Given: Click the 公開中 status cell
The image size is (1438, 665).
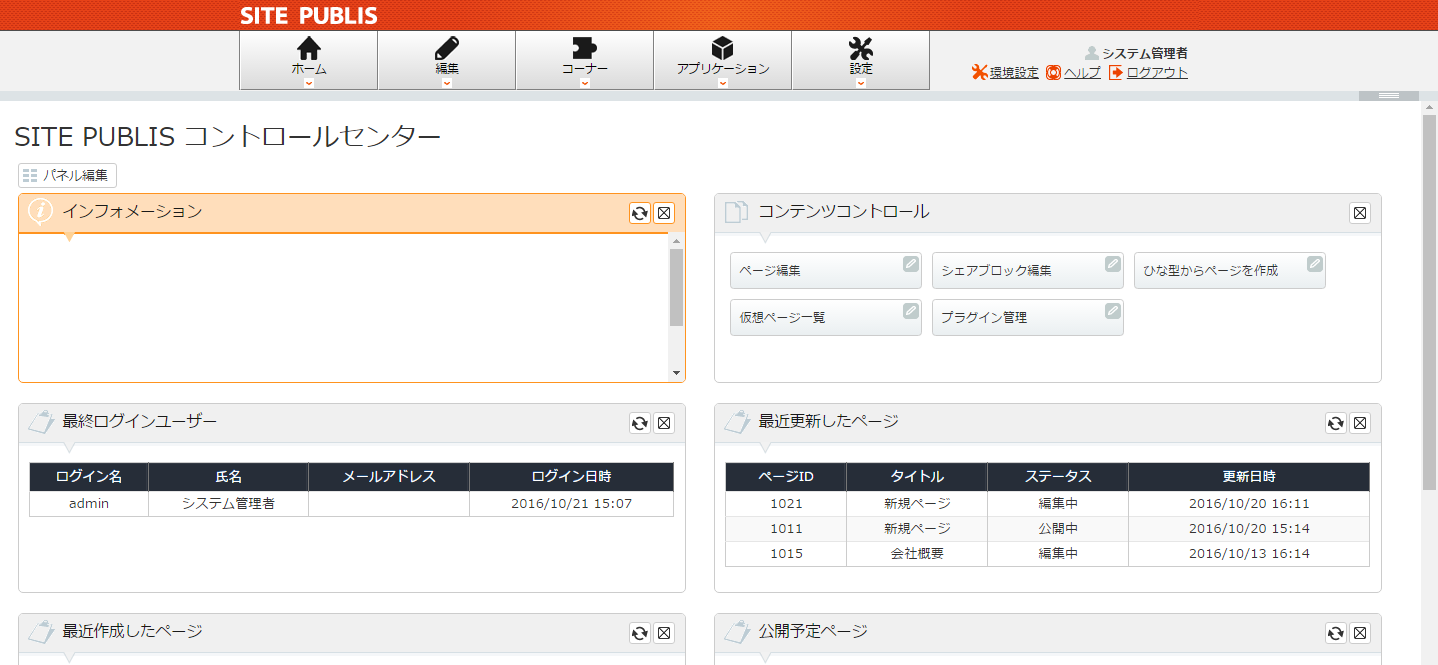Looking at the screenshot, I should pos(1058,528).
